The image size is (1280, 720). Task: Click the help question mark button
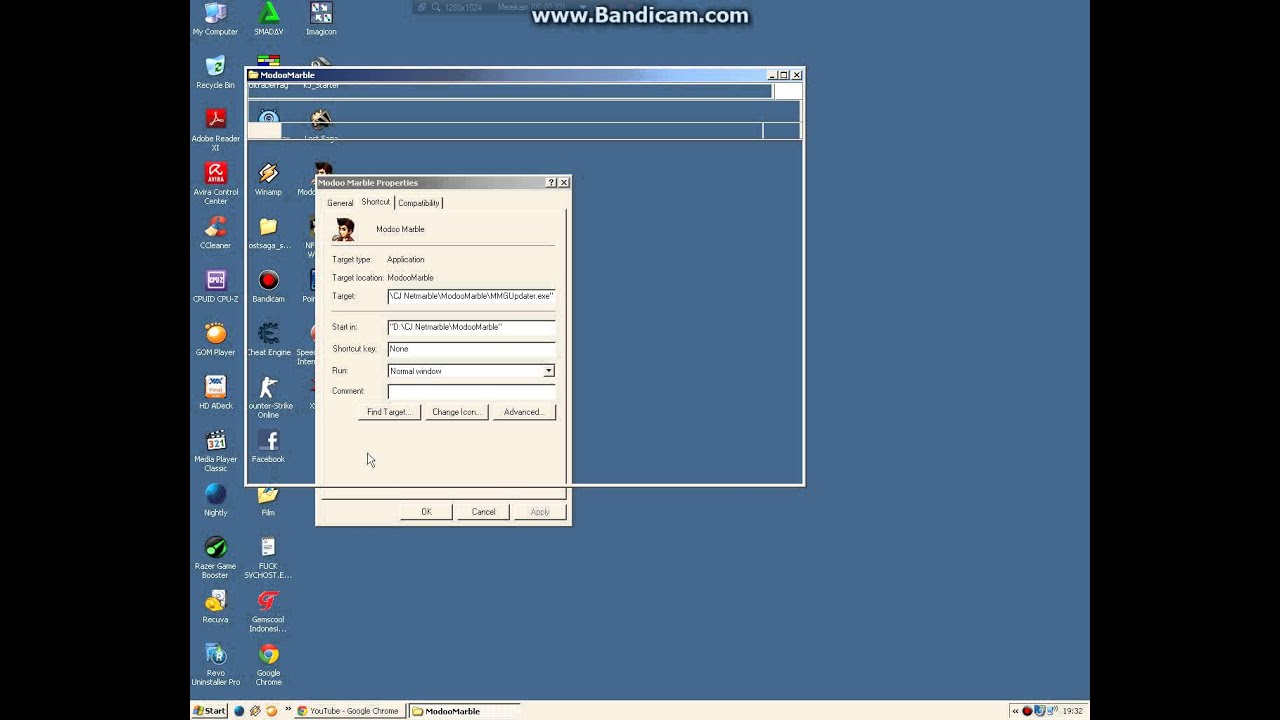click(551, 183)
